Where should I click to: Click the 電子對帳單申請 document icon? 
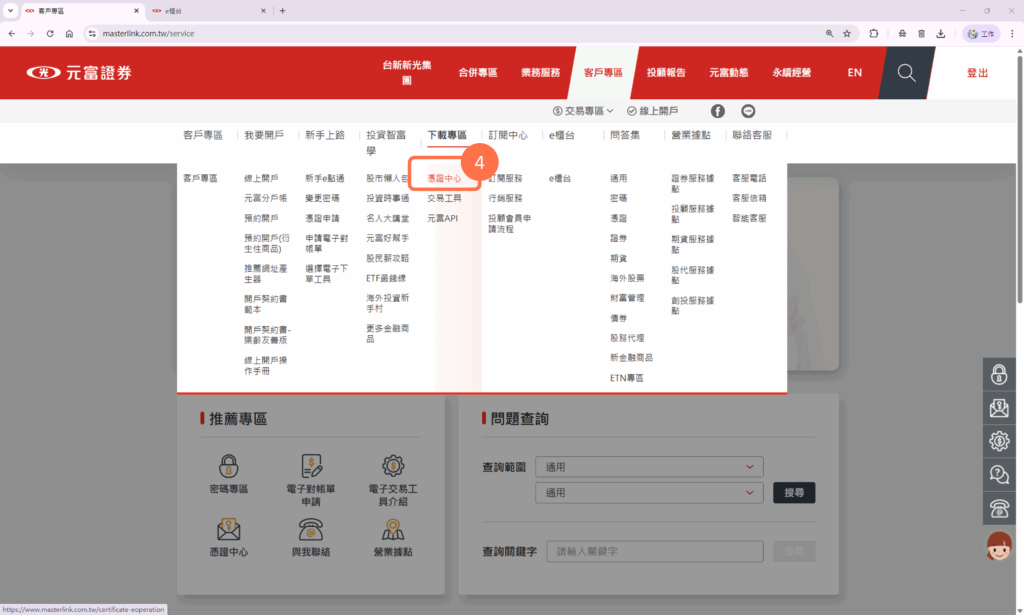(311, 466)
